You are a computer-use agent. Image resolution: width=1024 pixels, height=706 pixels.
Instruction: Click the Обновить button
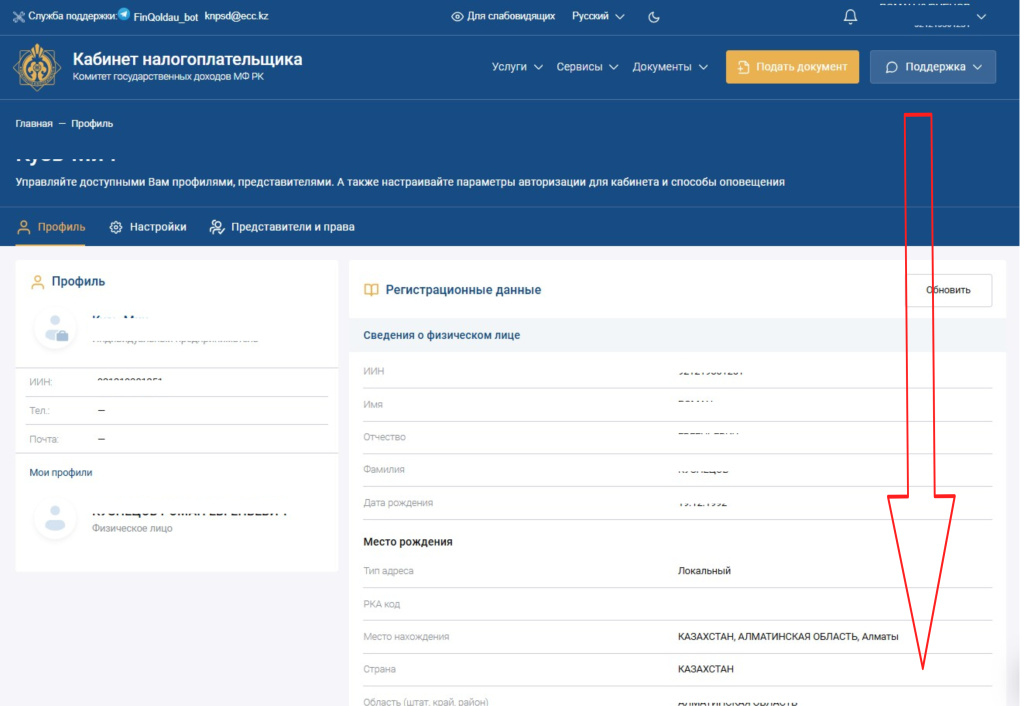(x=948, y=290)
